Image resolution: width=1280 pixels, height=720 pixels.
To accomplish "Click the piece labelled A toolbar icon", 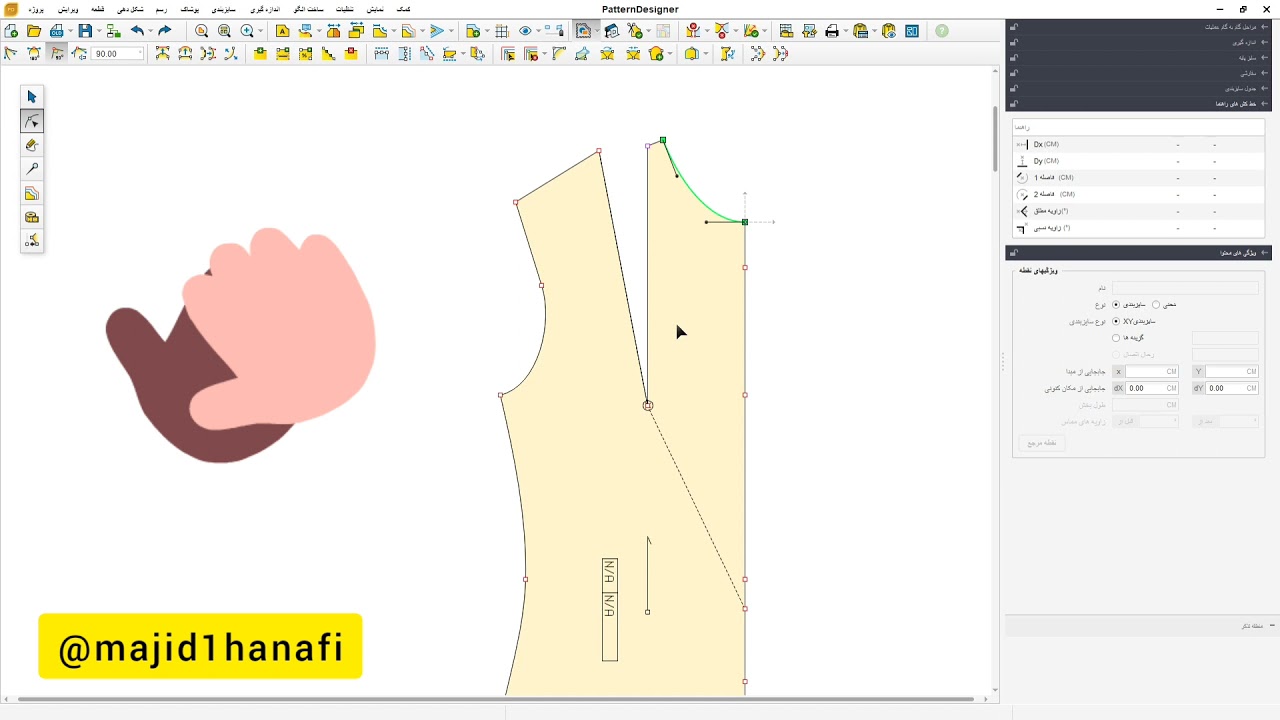I will (x=283, y=31).
